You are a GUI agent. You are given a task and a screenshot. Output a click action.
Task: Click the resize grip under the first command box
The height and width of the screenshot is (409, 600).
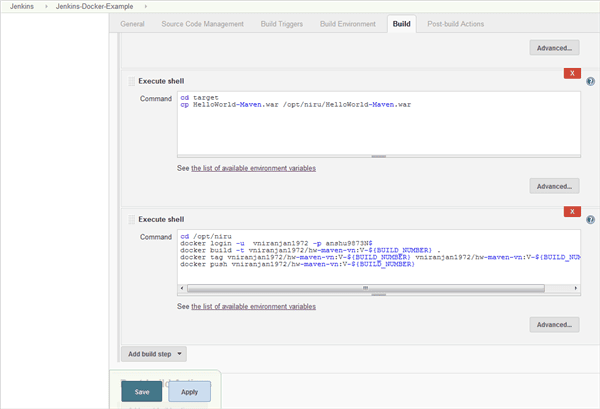[378, 156]
